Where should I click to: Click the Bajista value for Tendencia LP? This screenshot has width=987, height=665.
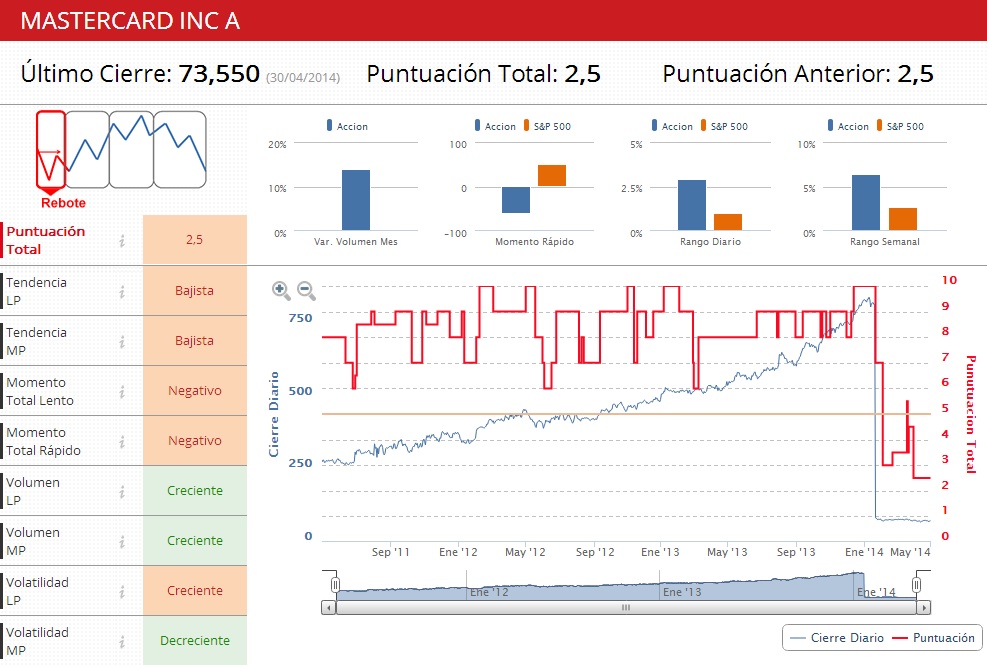pyautogui.click(x=194, y=291)
